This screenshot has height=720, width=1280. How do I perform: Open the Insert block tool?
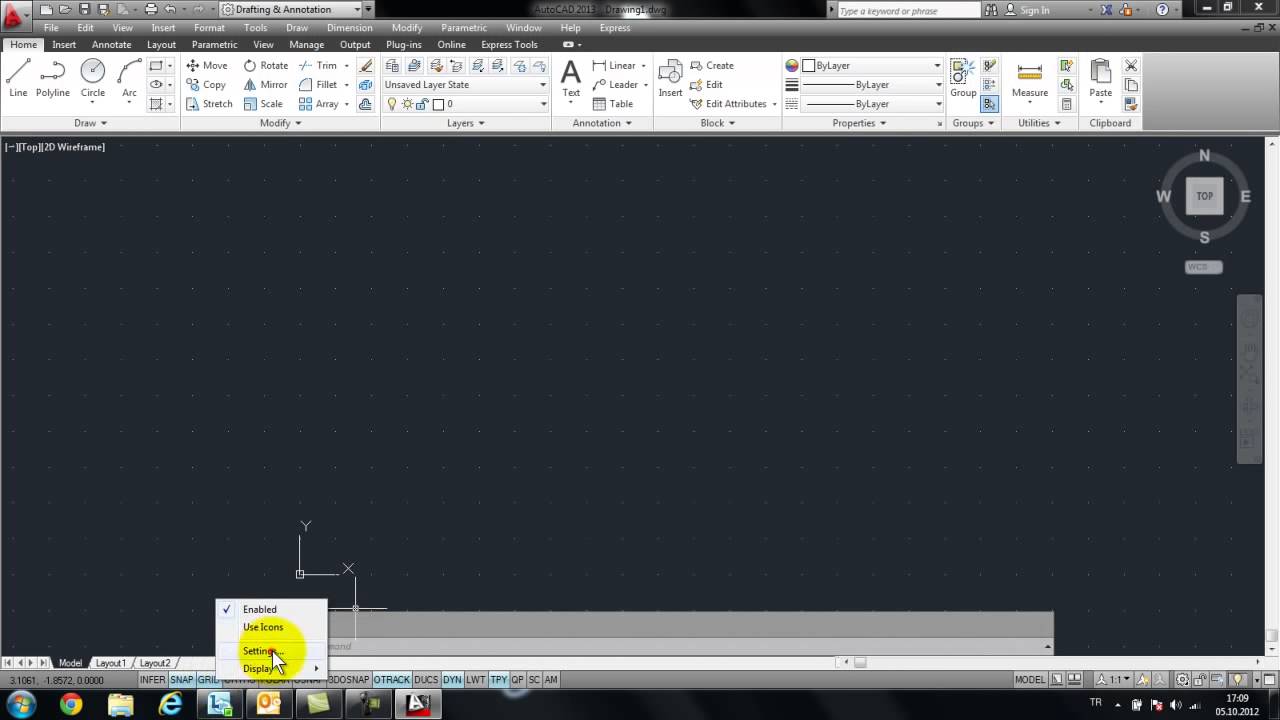click(670, 79)
